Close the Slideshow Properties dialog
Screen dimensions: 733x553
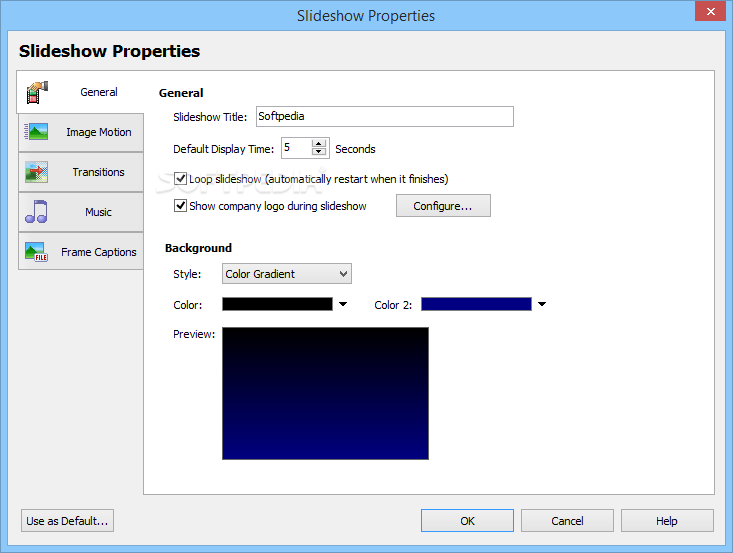(710, 11)
